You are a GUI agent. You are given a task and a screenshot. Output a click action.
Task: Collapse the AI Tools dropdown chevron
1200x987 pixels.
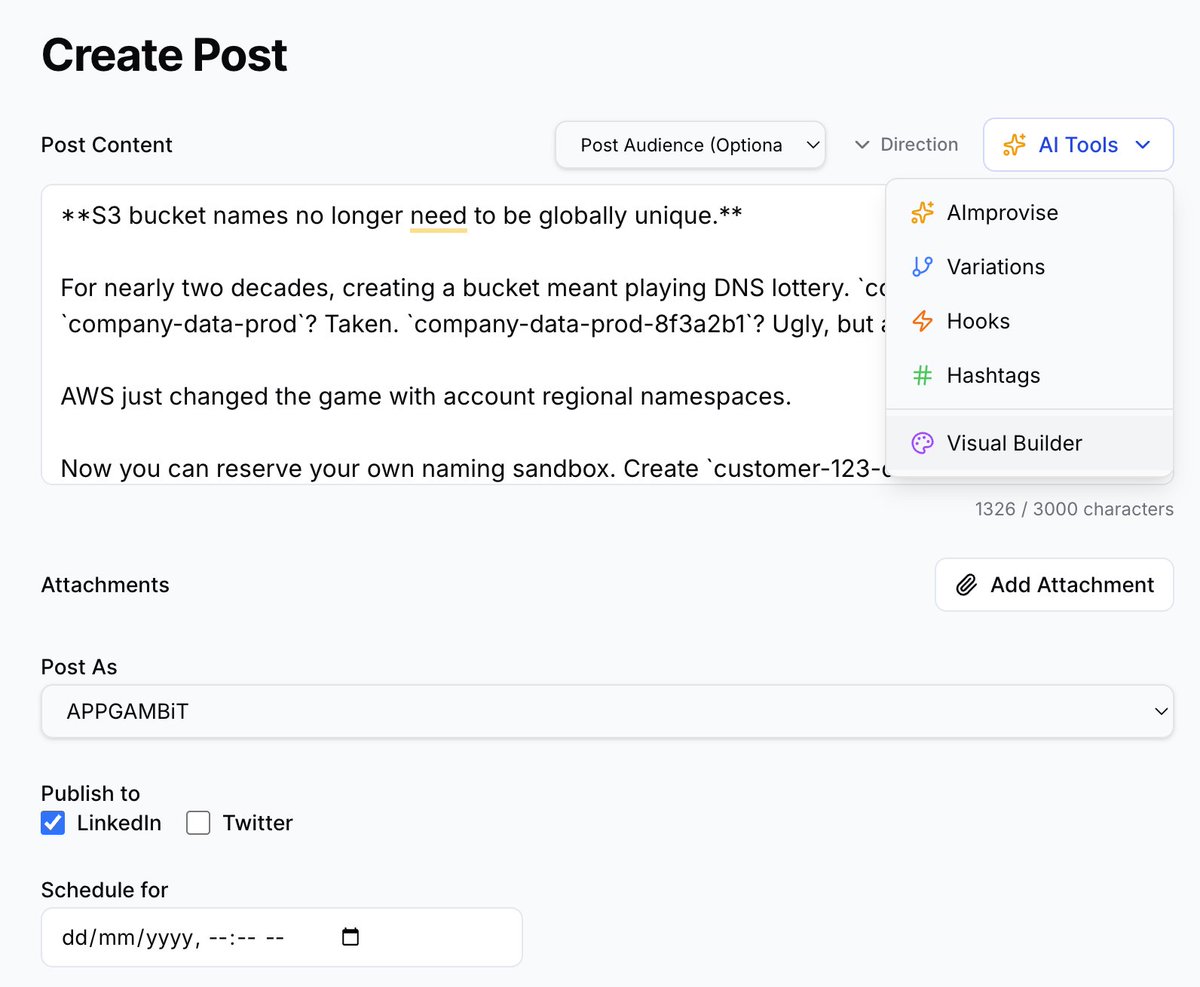tap(1143, 145)
